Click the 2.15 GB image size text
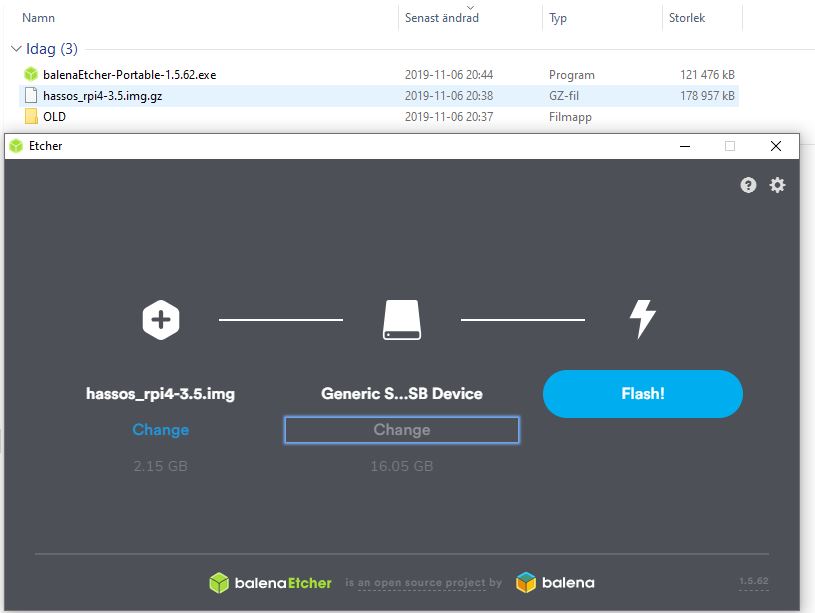This screenshot has width=815, height=613. (x=161, y=466)
